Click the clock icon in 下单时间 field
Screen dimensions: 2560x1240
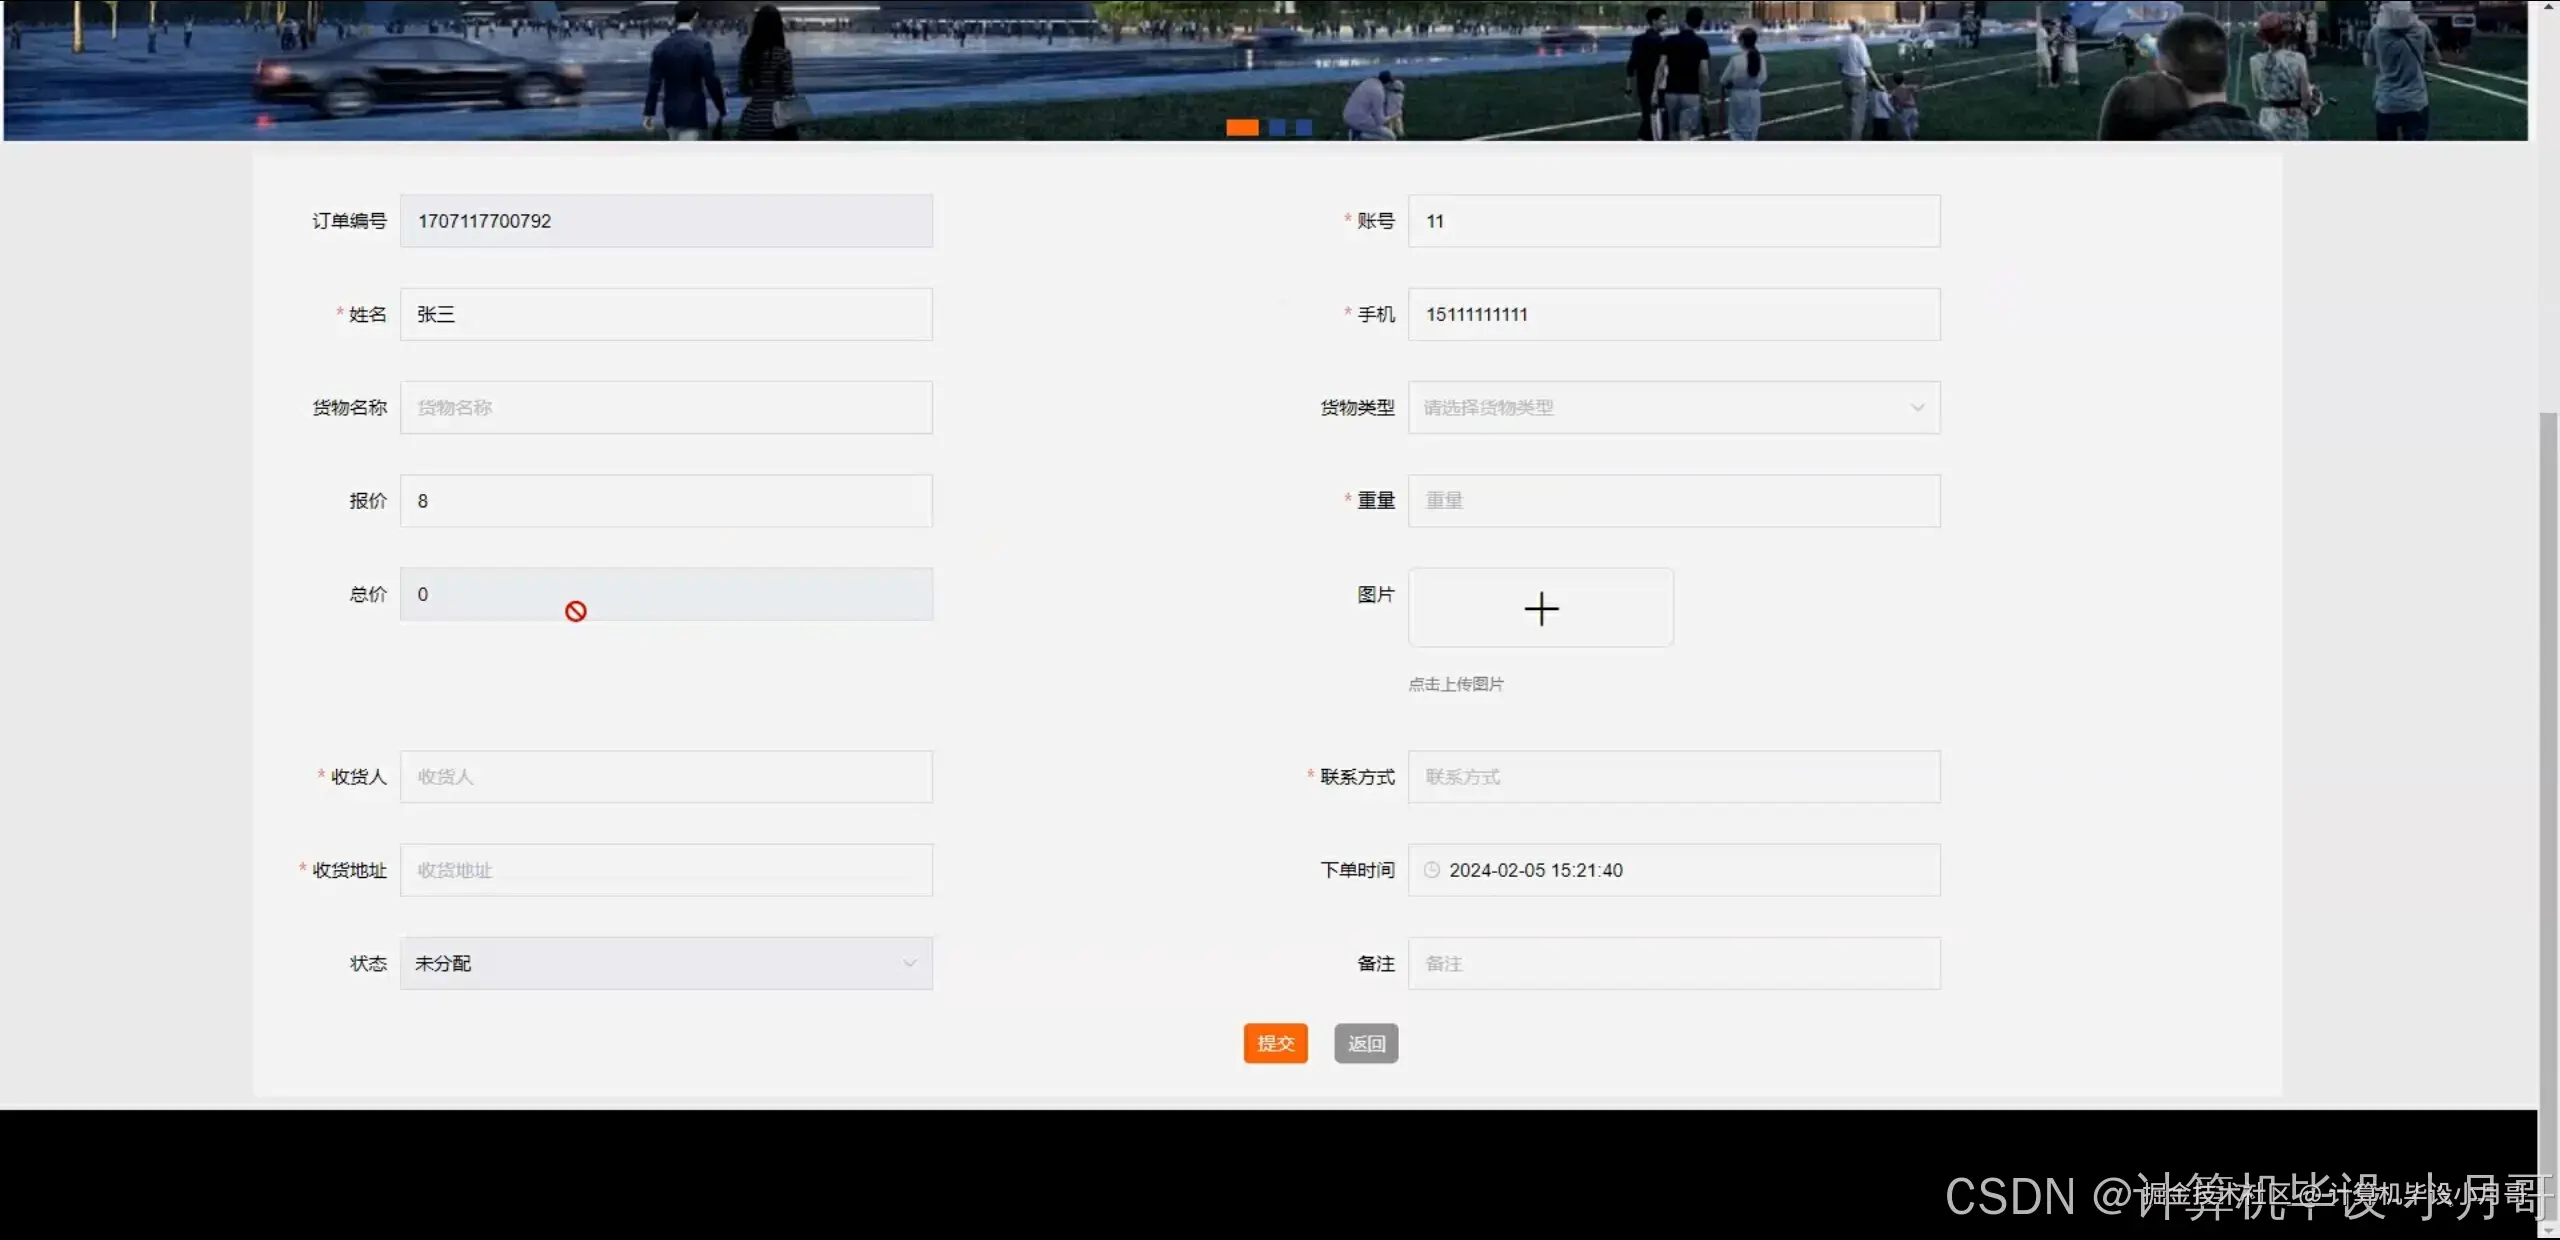tap(1432, 870)
